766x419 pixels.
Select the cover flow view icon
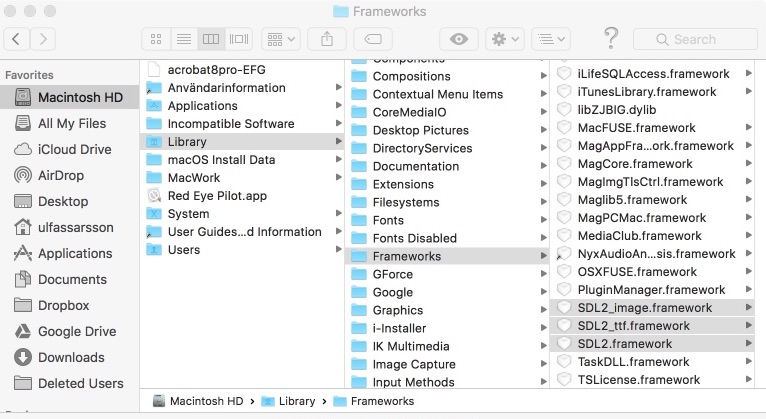[239, 39]
